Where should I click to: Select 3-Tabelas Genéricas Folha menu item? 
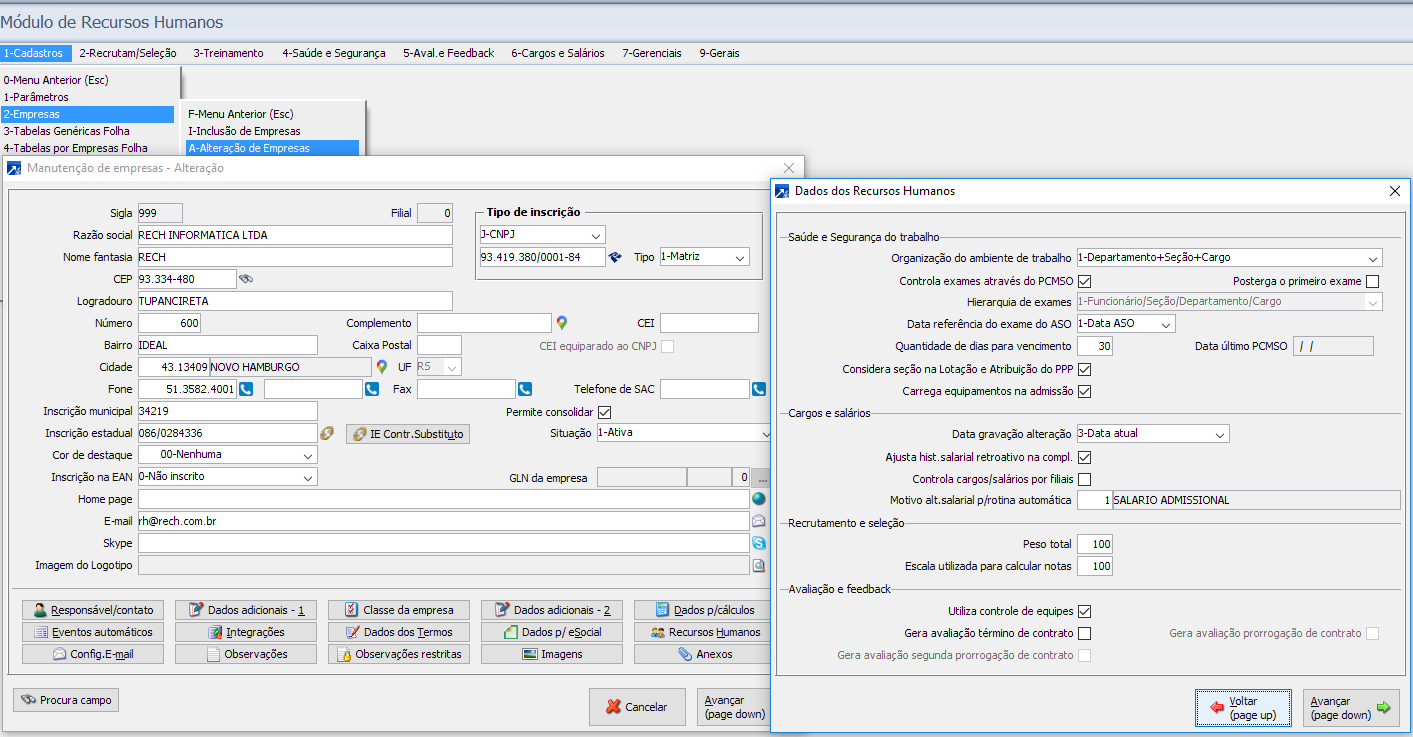[x=66, y=131]
